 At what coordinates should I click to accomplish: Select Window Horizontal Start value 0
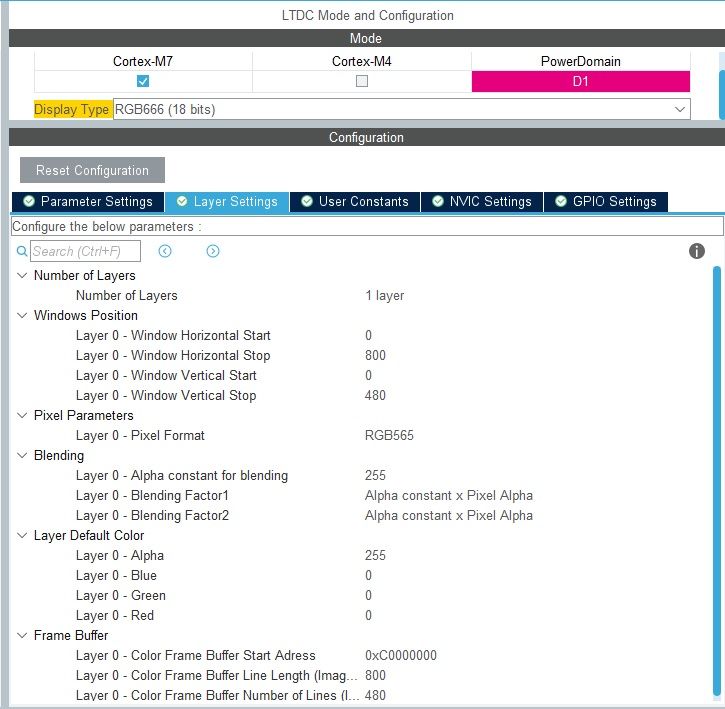point(369,335)
